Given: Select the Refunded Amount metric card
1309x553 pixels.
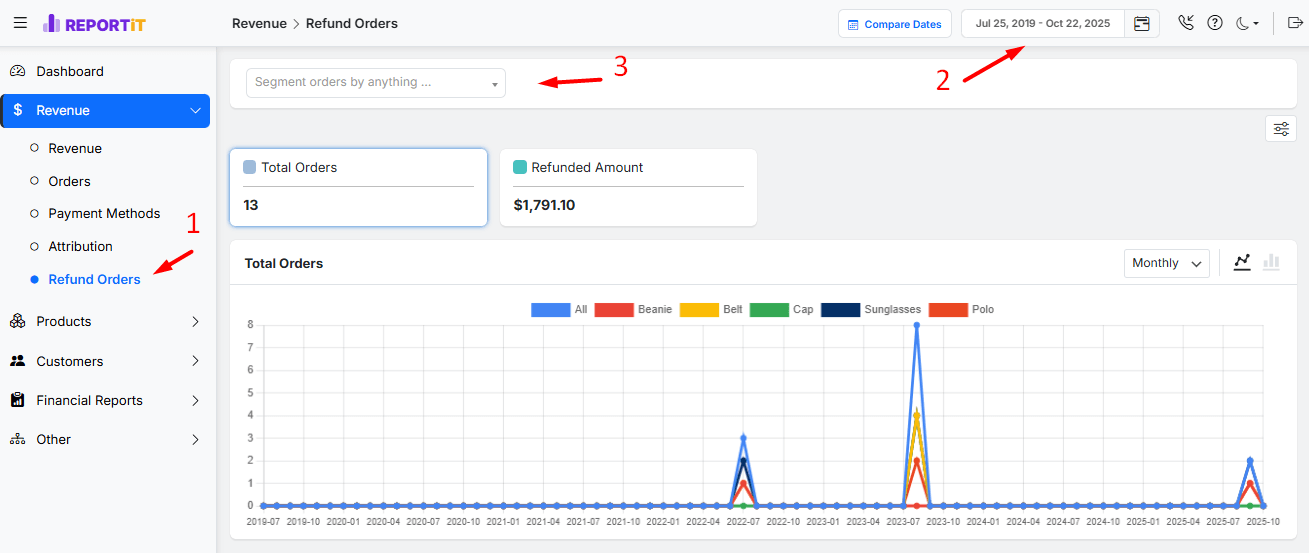Looking at the screenshot, I should coord(628,187).
